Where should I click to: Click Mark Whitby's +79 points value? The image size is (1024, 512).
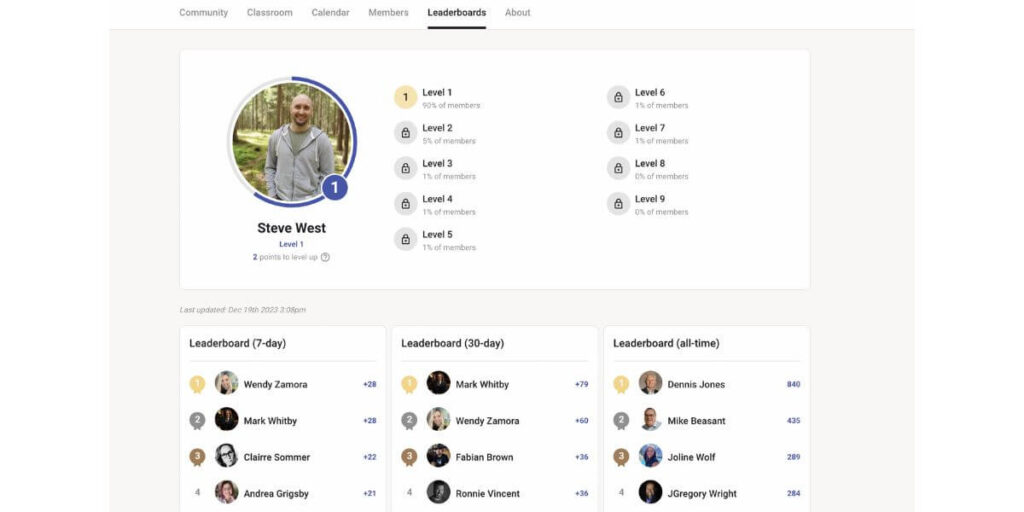click(581, 385)
